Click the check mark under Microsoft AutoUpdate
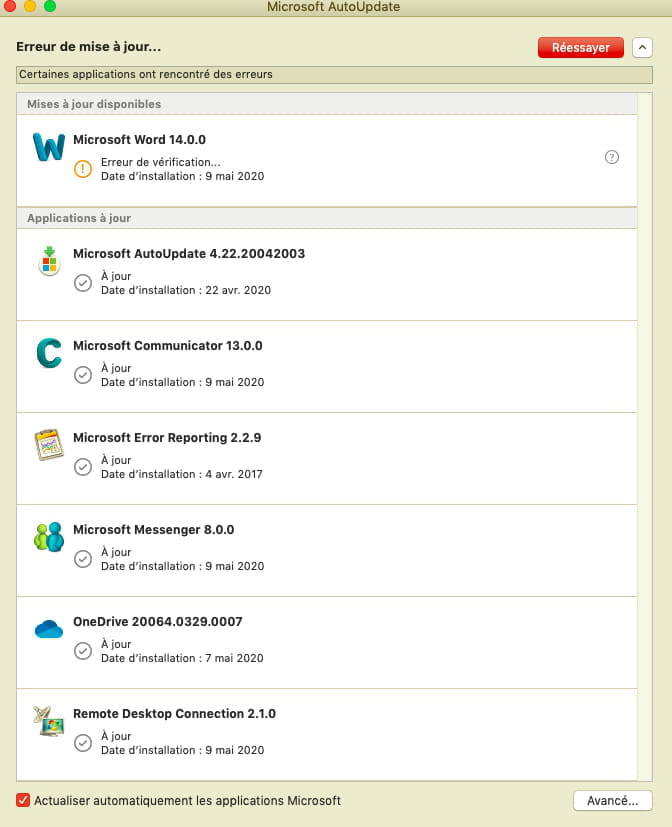The height and width of the screenshot is (827, 672). point(83,283)
